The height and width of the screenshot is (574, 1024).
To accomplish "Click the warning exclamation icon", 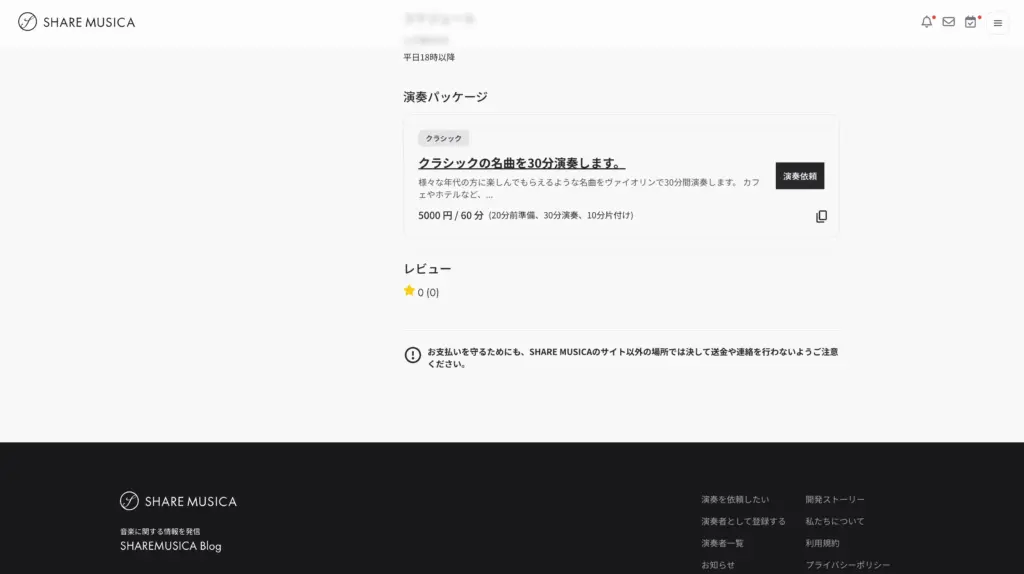I will click(x=412, y=355).
